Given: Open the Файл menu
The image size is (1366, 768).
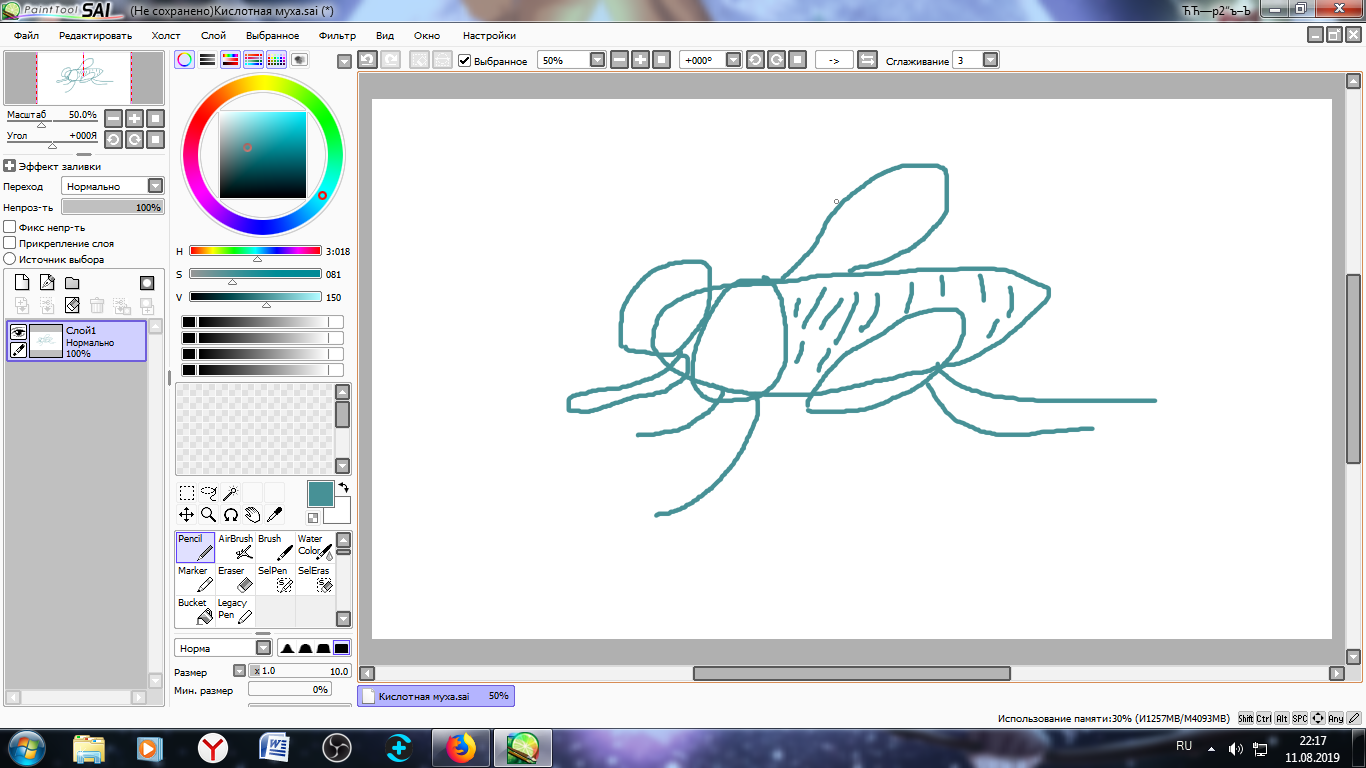Looking at the screenshot, I should click(27, 35).
